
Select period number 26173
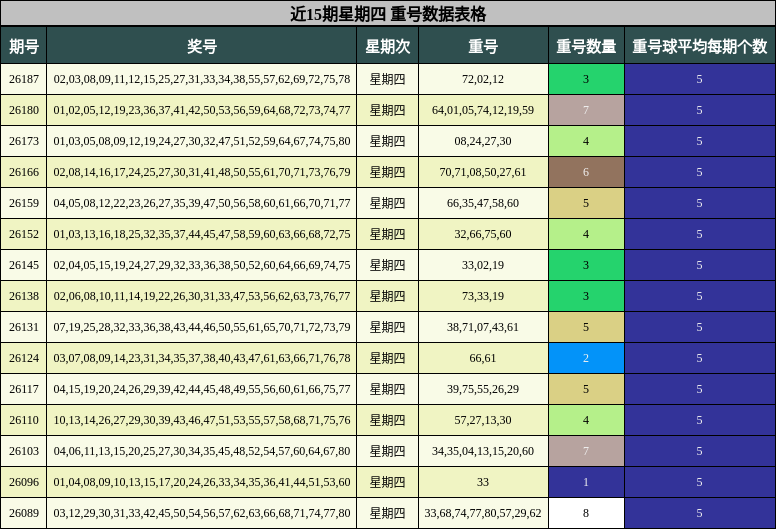24,141
